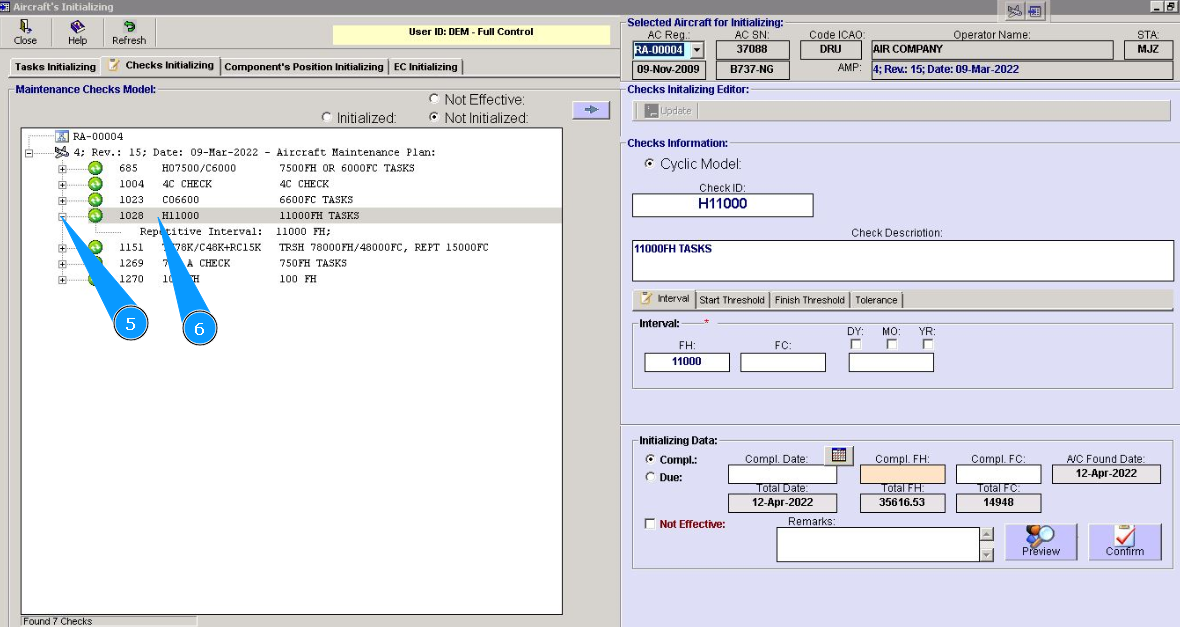
Task: Expand the 685 H07500/C6000 tree node
Action: tap(62, 168)
